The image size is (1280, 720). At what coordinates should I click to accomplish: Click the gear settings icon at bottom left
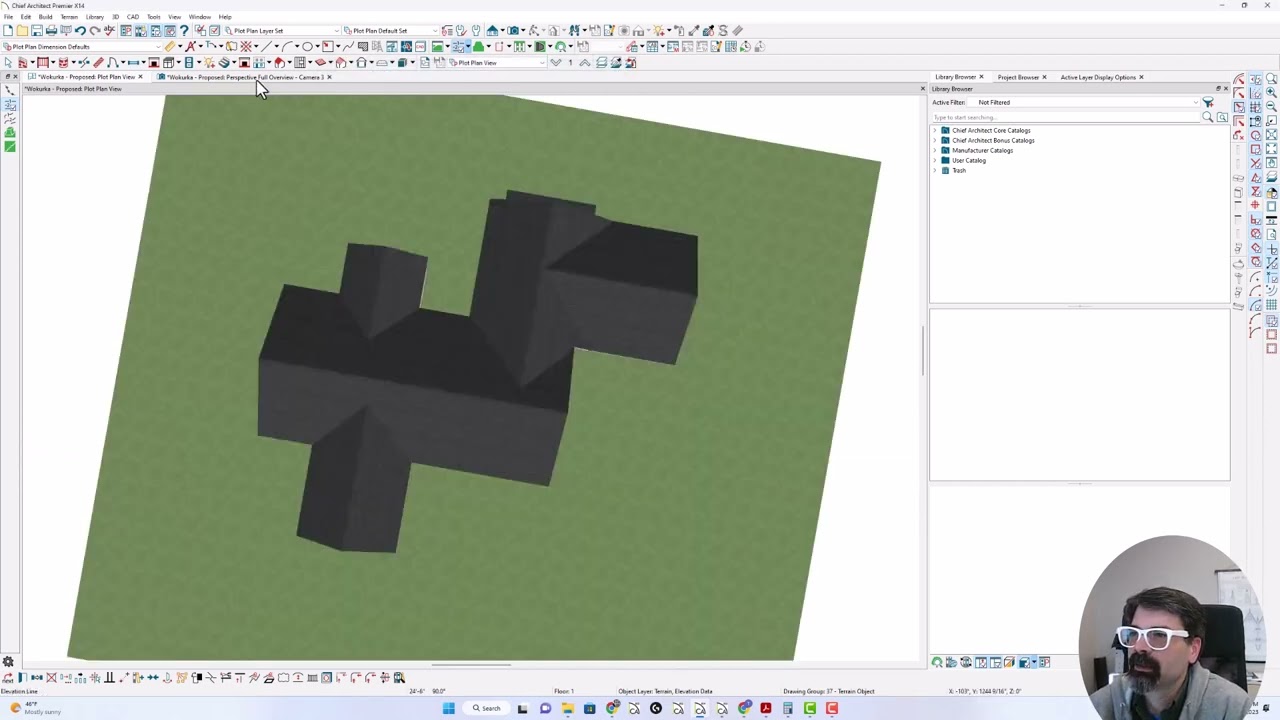click(8, 662)
